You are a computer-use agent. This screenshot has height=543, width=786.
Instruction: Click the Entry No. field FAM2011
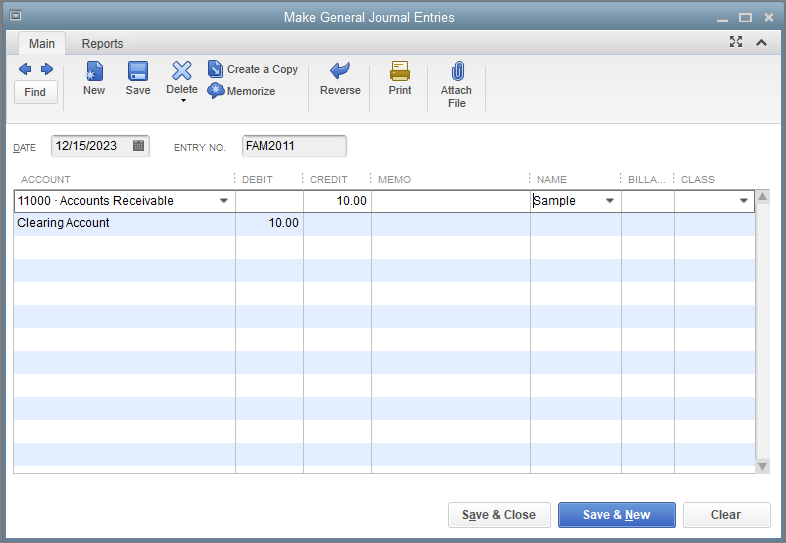click(x=294, y=146)
